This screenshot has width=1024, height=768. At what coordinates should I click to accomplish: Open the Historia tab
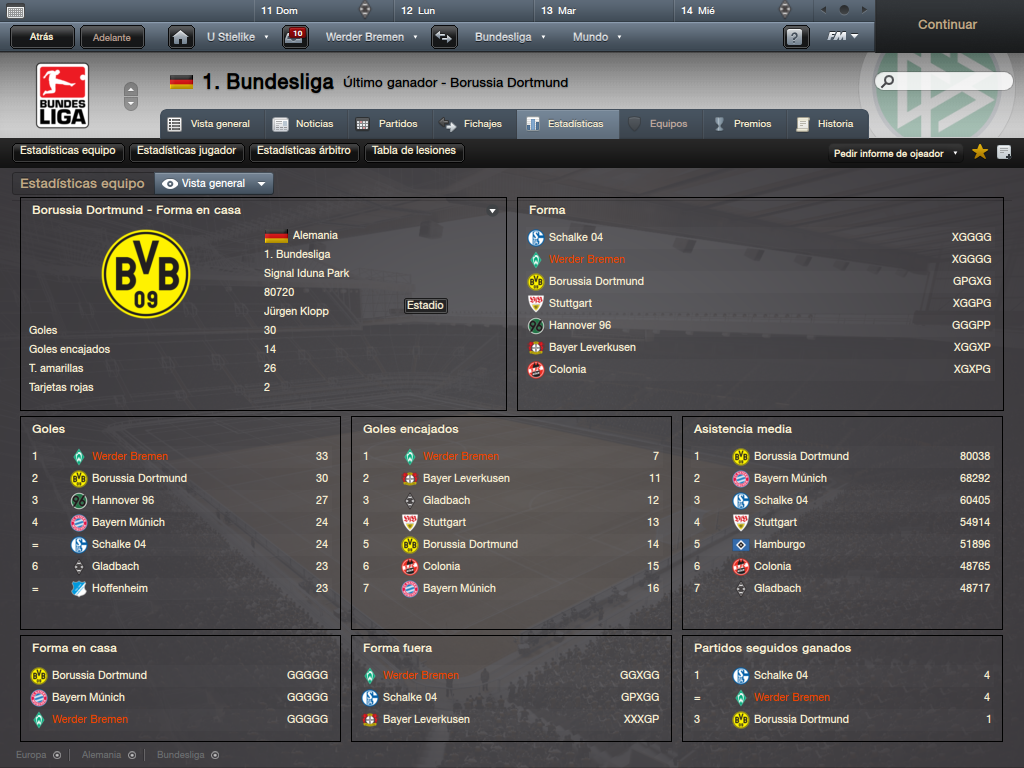click(825, 124)
